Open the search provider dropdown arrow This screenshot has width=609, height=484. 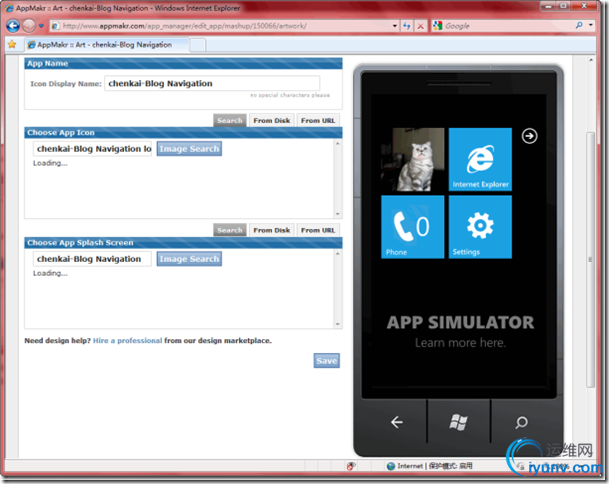(591, 26)
